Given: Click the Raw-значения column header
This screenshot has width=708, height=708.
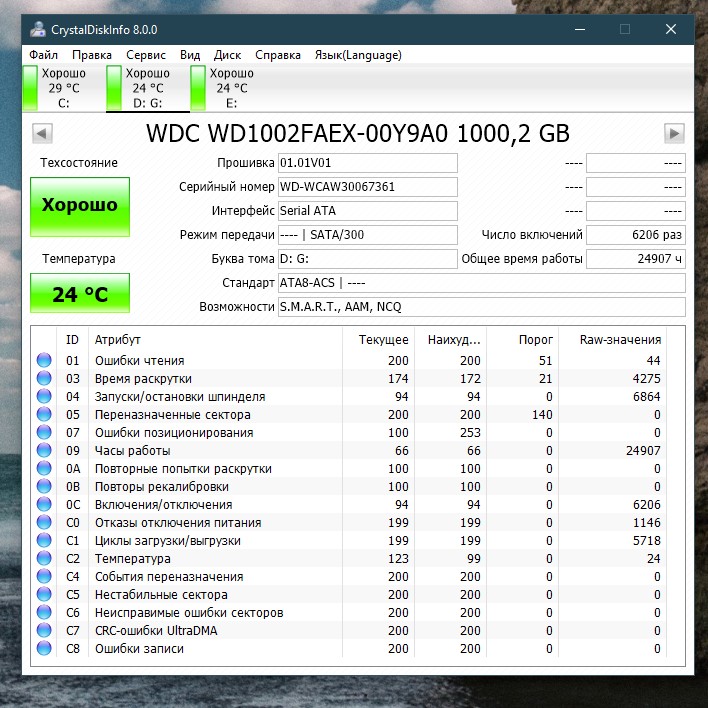Looking at the screenshot, I should coord(612,340).
